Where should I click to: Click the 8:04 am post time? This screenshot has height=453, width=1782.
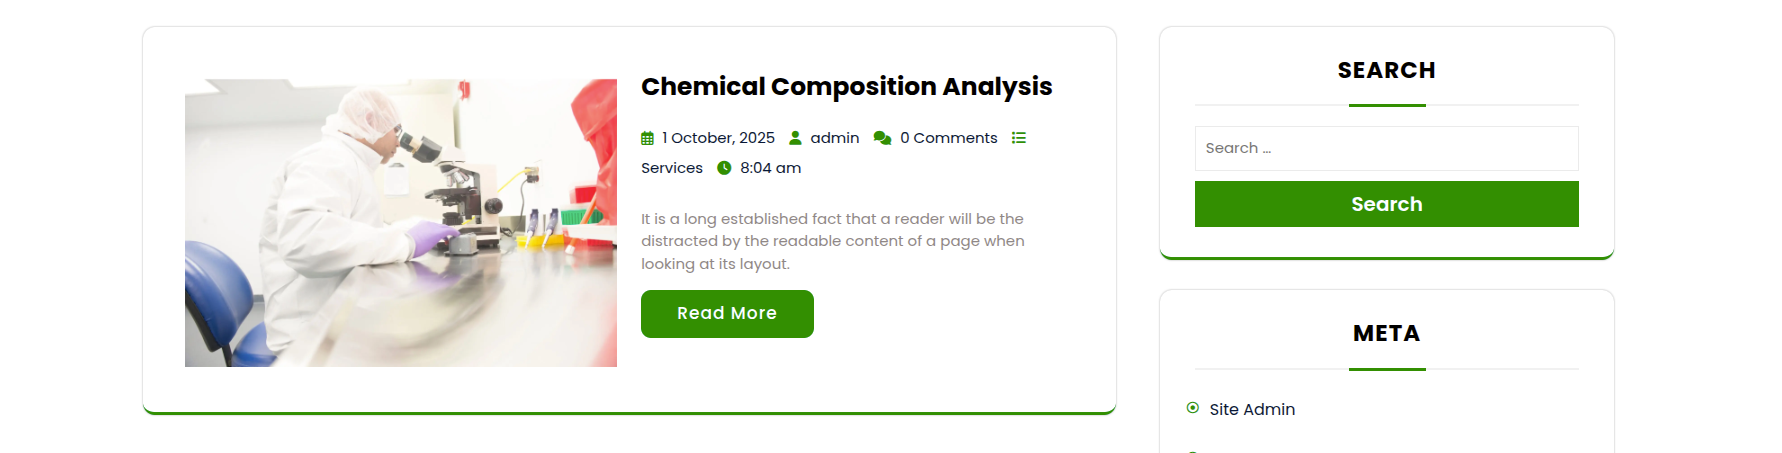pyautogui.click(x=770, y=168)
